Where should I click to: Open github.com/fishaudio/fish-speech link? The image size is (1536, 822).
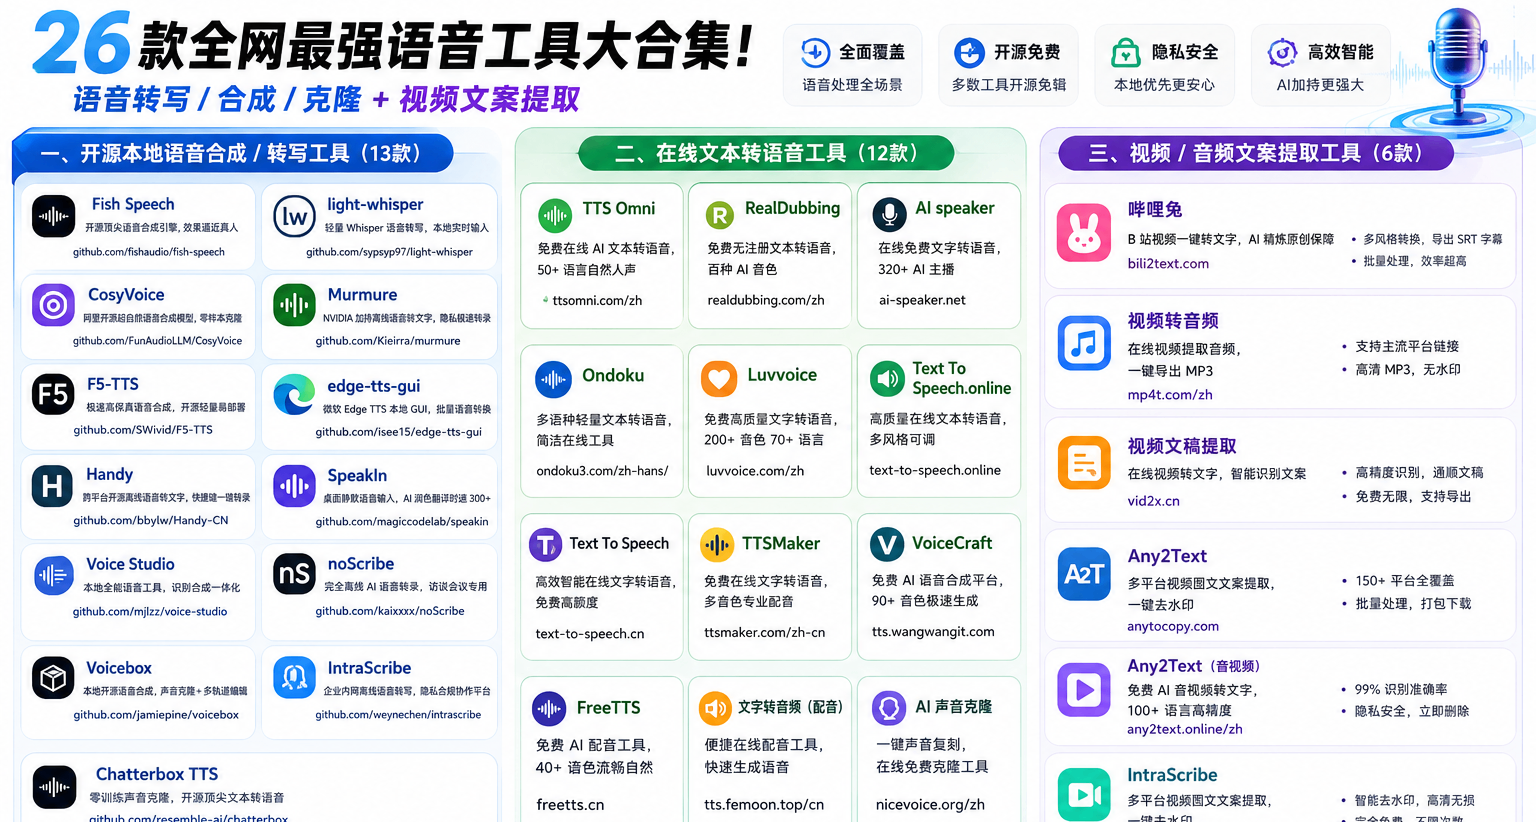tap(149, 252)
